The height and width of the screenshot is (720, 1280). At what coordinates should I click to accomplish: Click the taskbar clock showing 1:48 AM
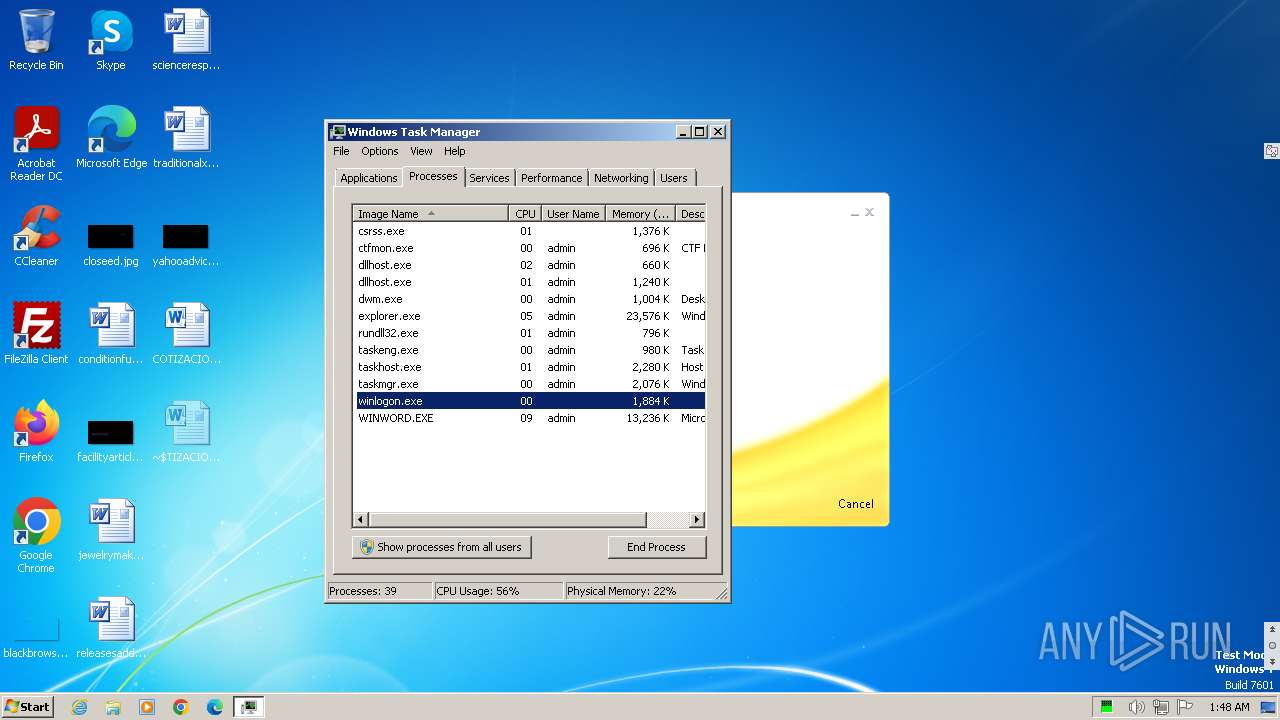(1229, 707)
